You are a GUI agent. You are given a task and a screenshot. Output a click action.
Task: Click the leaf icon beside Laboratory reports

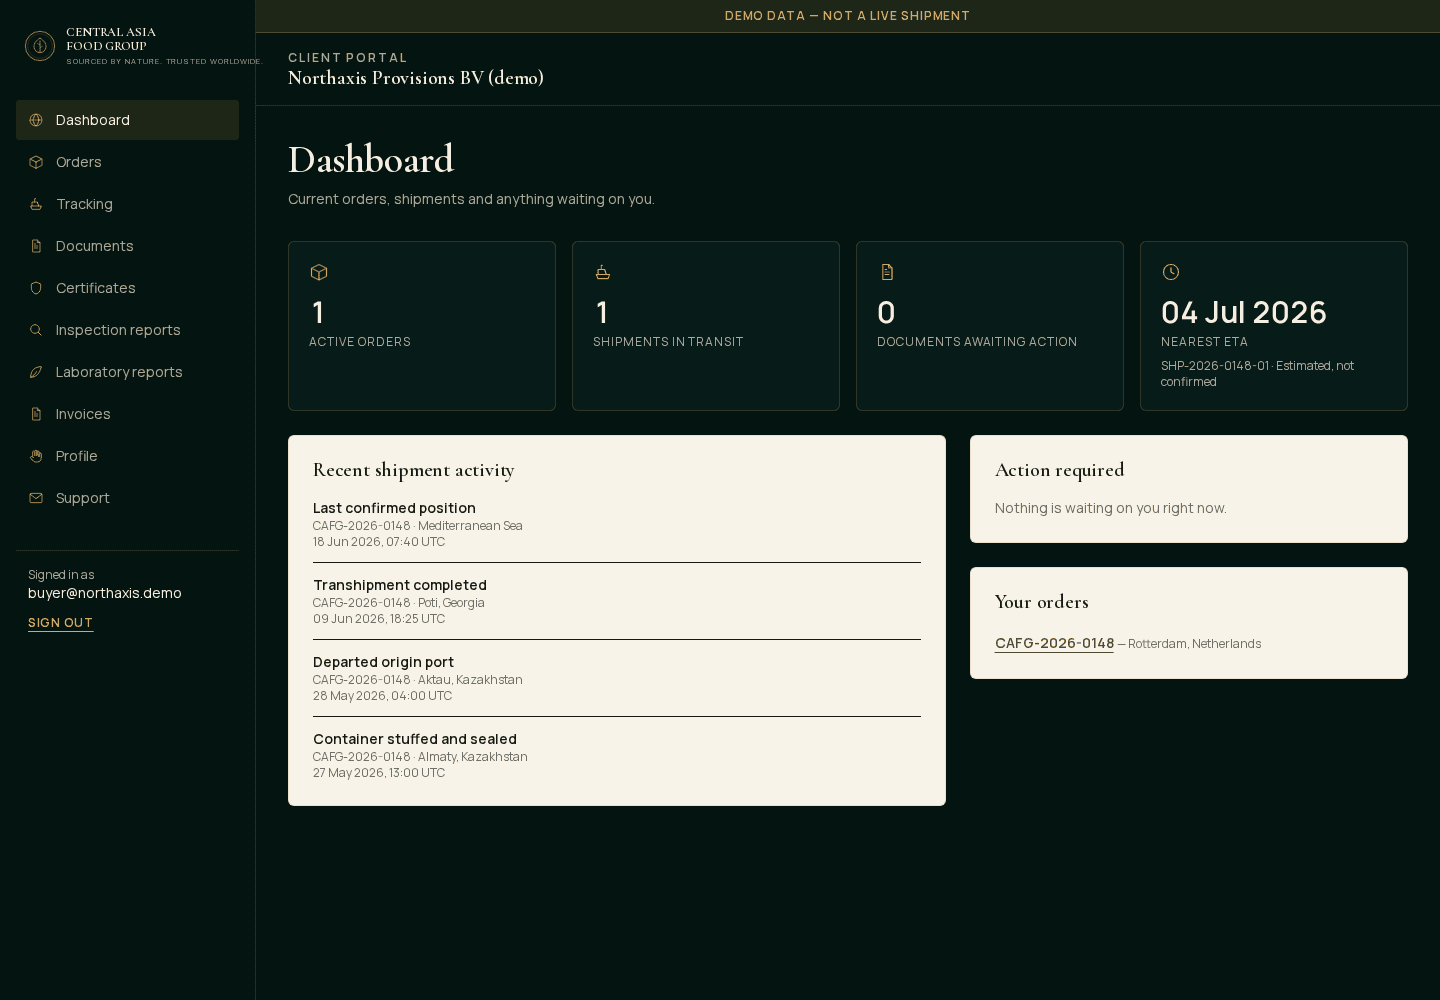coord(36,372)
